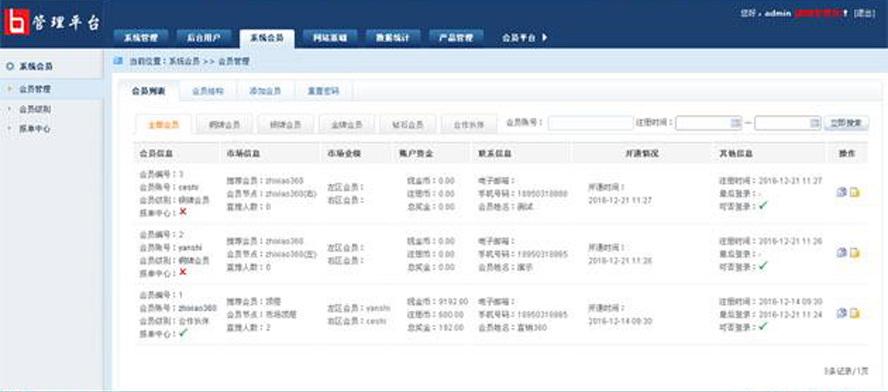Click the green 可否登录 check in yanshi's row
Screen dimensions: 888x392
point(763,266)
